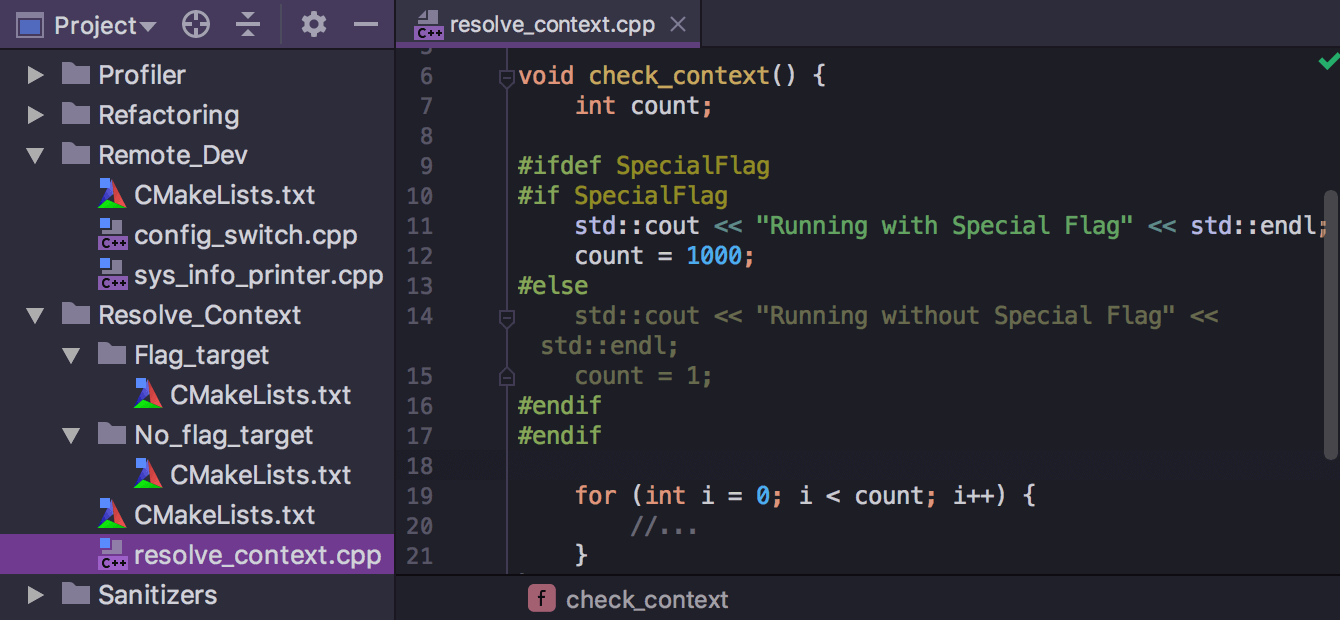1340x620 pixels.
Task: Click the locate/select opened file crosshair icon
Action: coord(196,25)
